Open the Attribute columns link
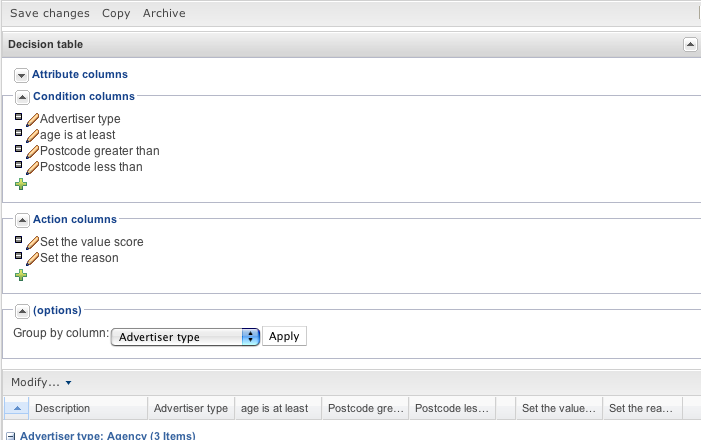Screen dimensions: 701x440 80,74
